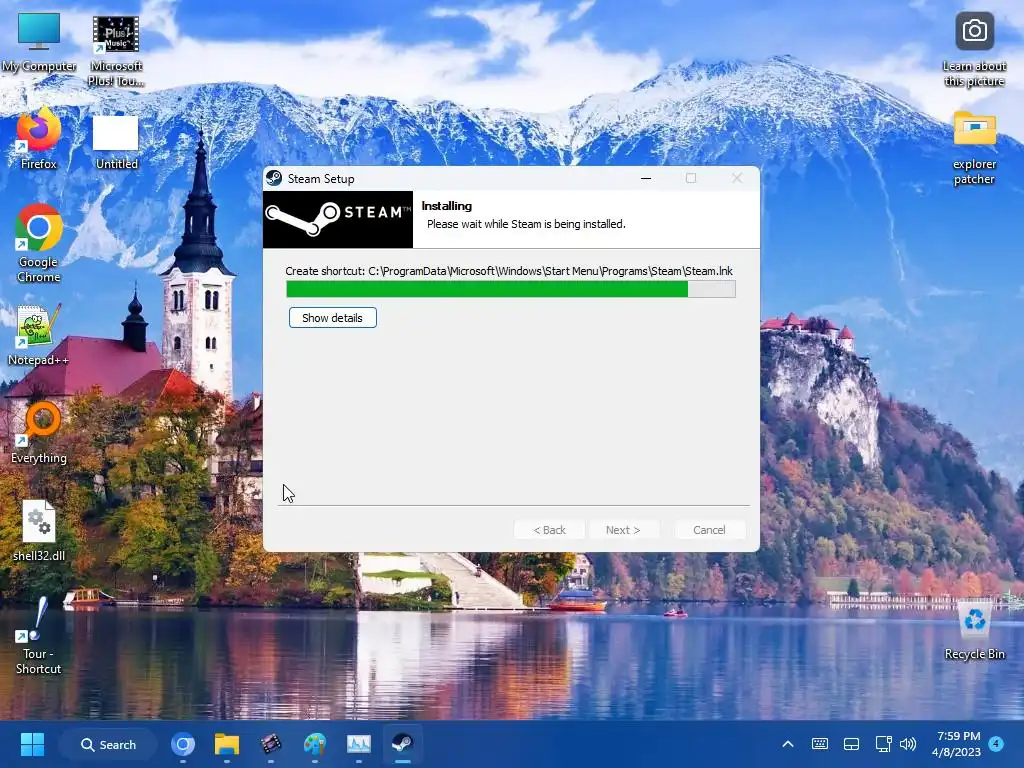The height and width of the screenshot is (768, 1024).
Task: Open the film clapper taskbar app
Action: (270, 744)
